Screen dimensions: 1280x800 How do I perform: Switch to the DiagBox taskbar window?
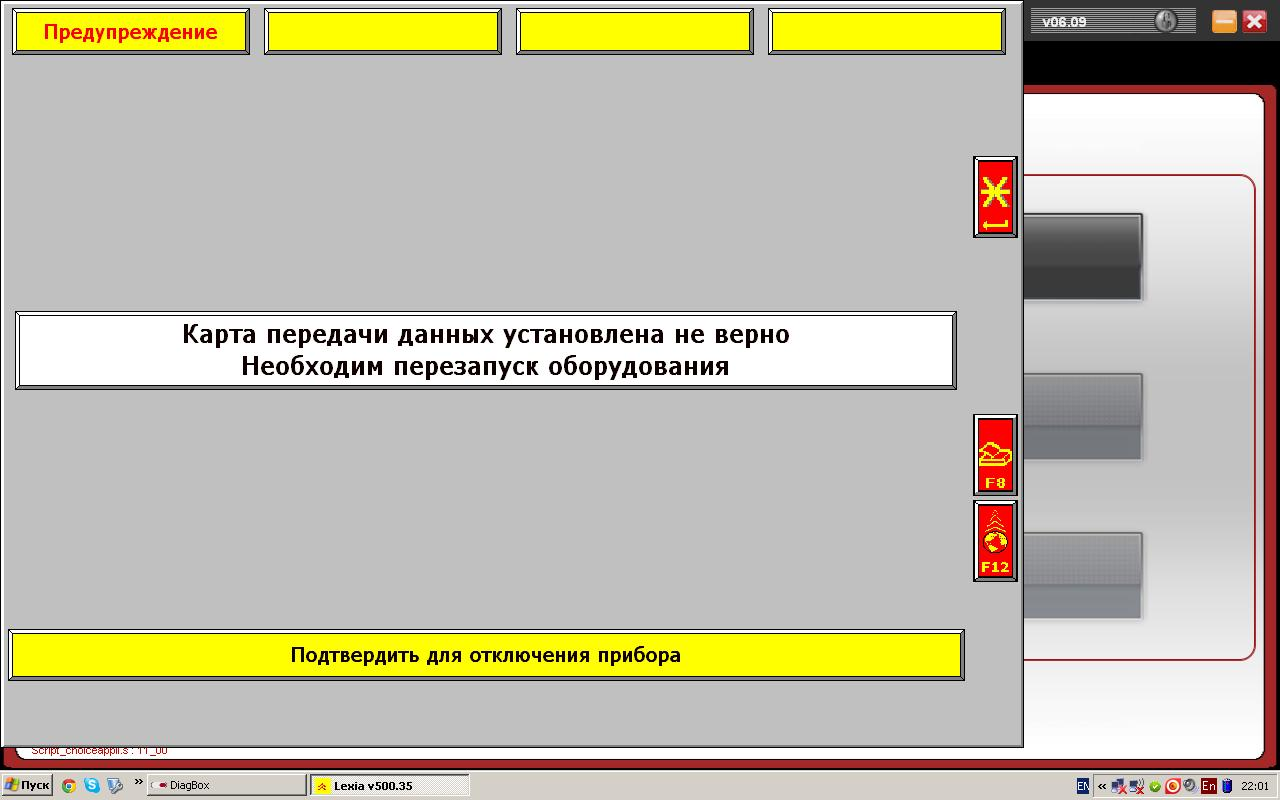228,785
